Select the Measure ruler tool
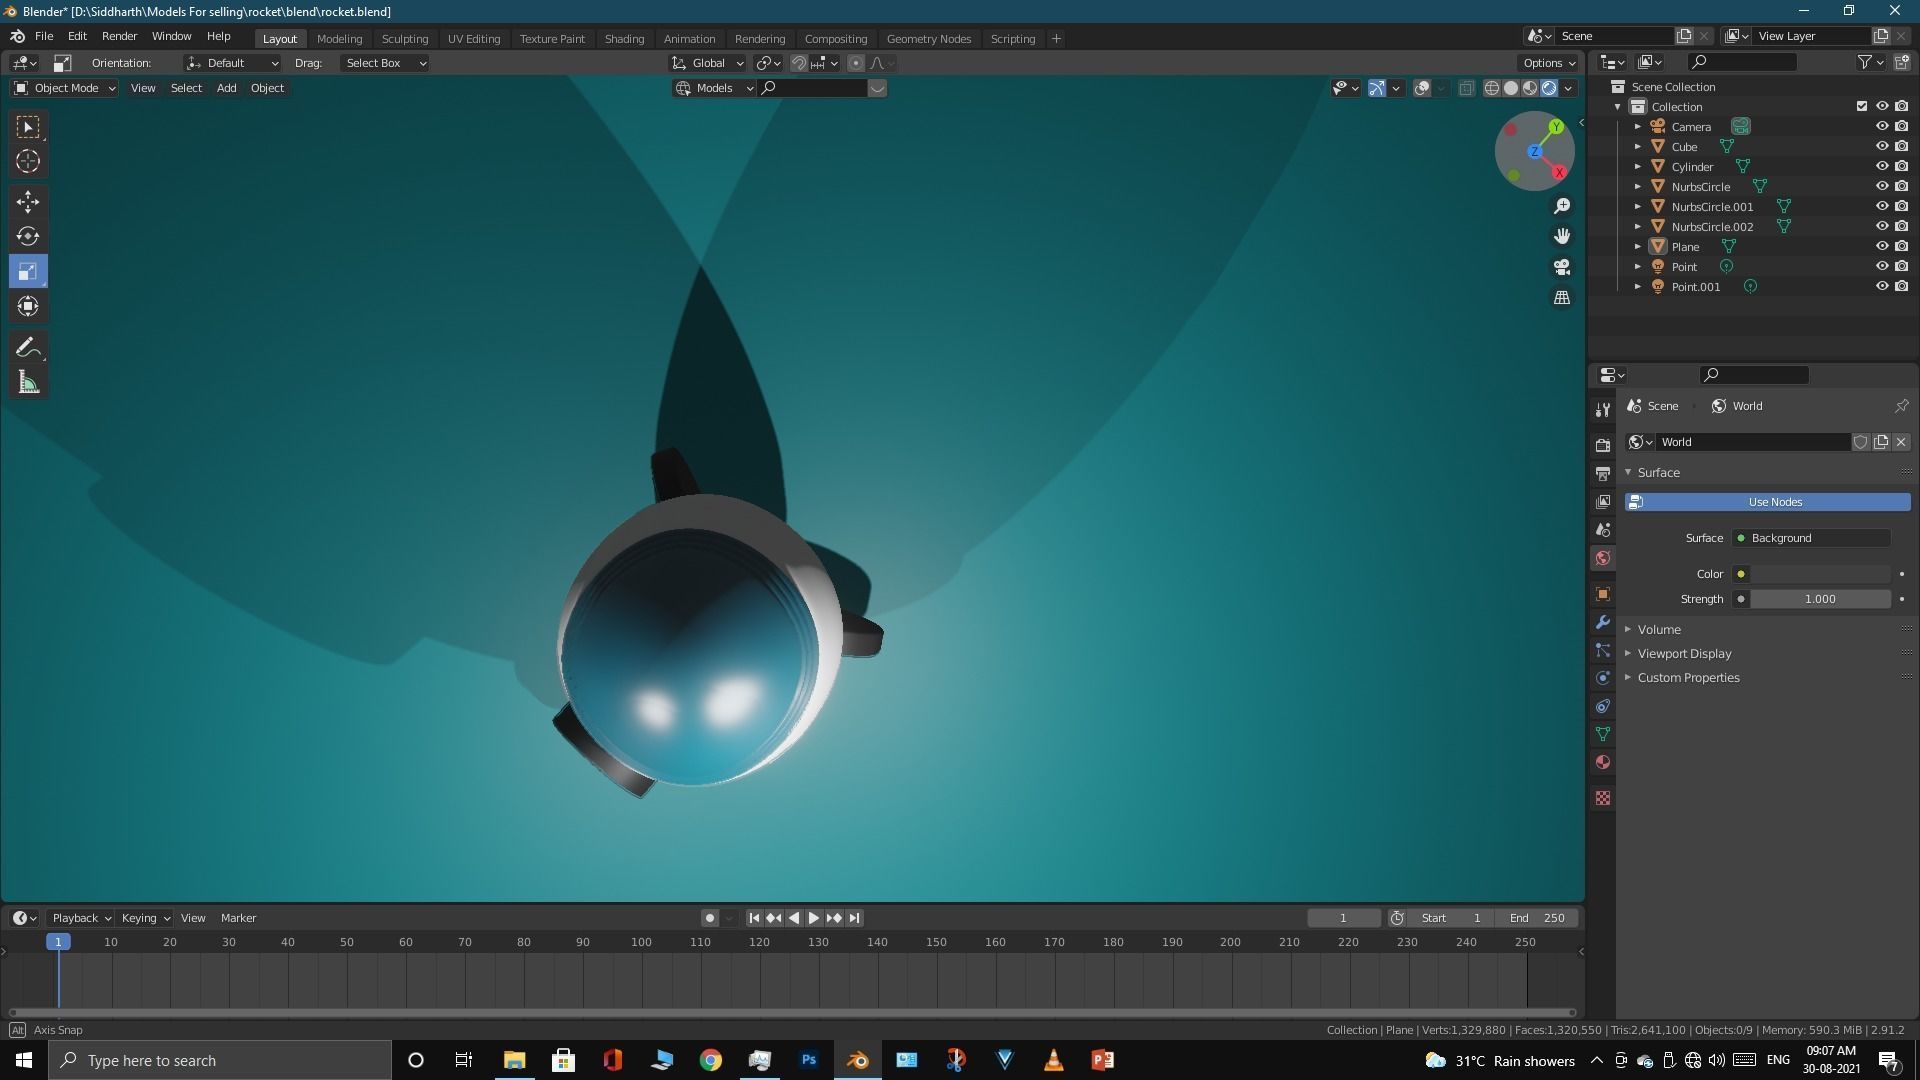Viewport: 1920px width, 1080px height. 28,383
